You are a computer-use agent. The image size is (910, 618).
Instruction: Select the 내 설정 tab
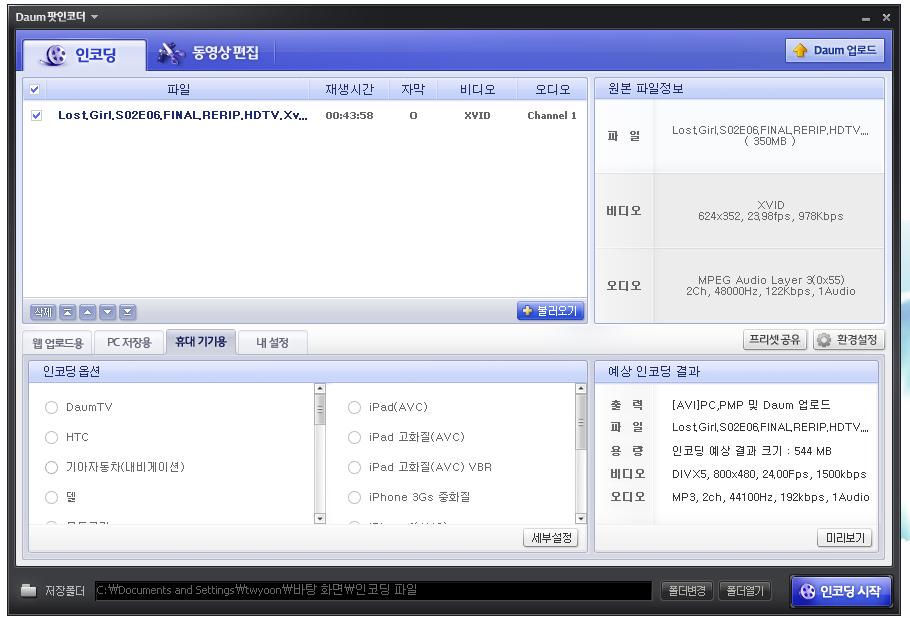tap(272, 342)
